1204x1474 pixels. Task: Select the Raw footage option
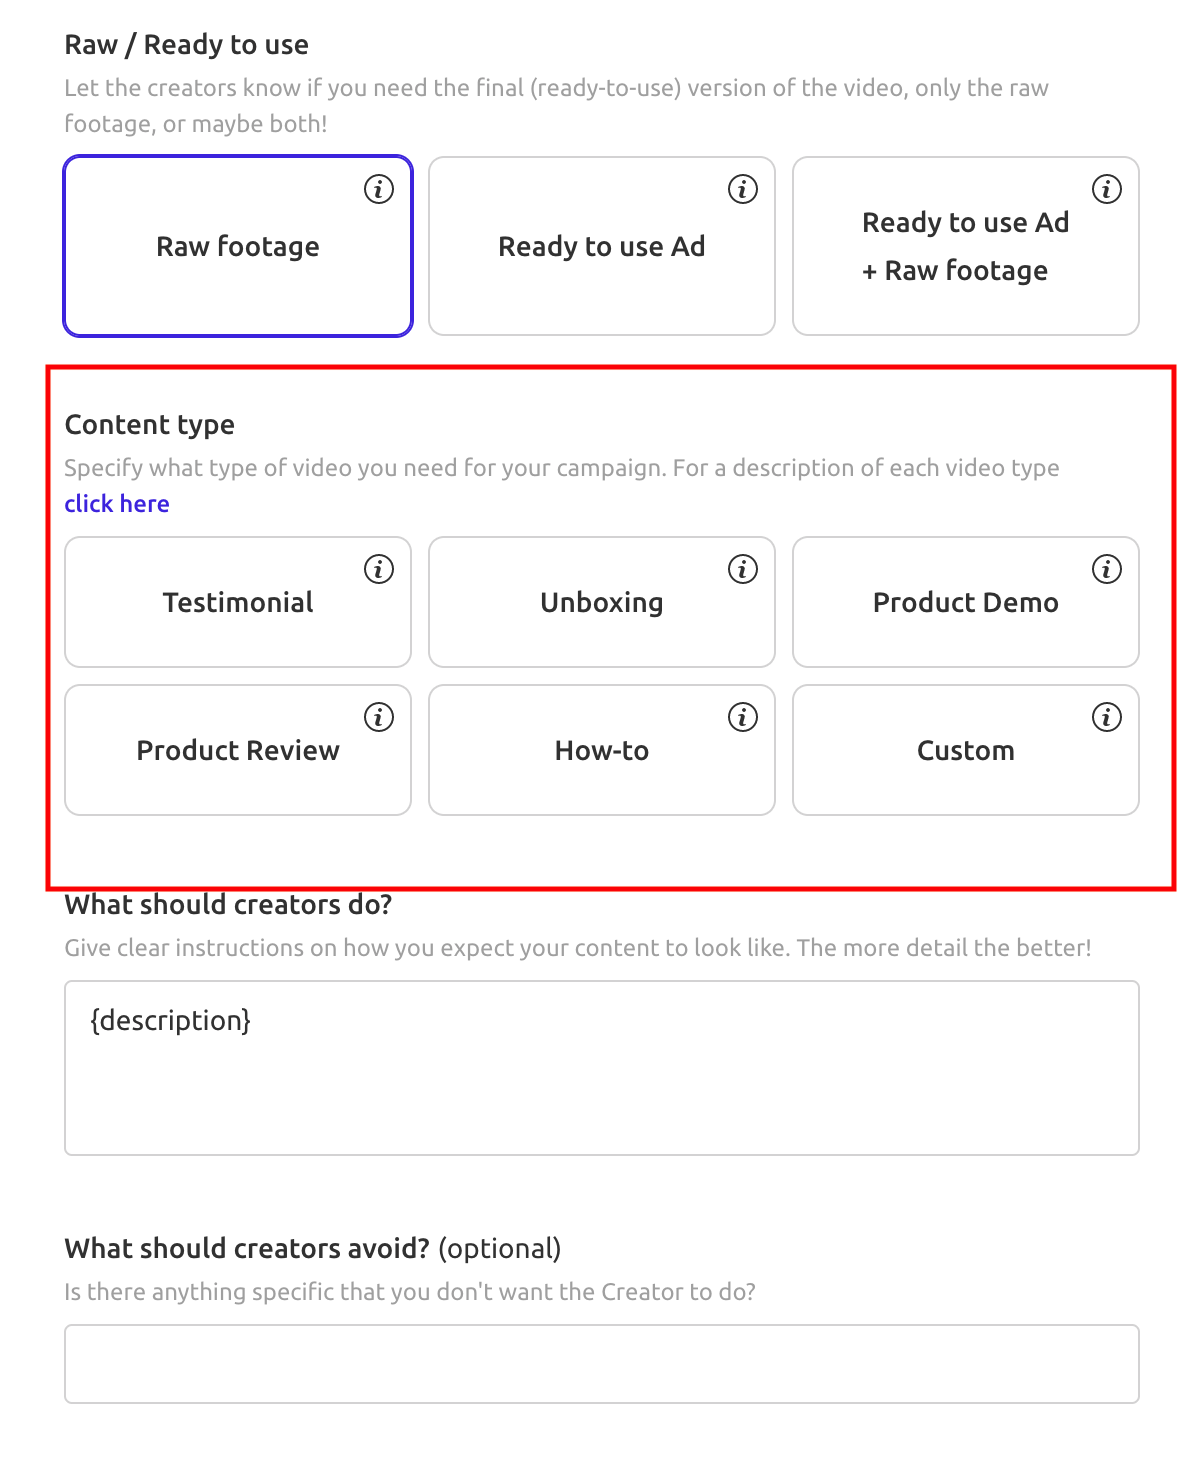tap(238, 246)
